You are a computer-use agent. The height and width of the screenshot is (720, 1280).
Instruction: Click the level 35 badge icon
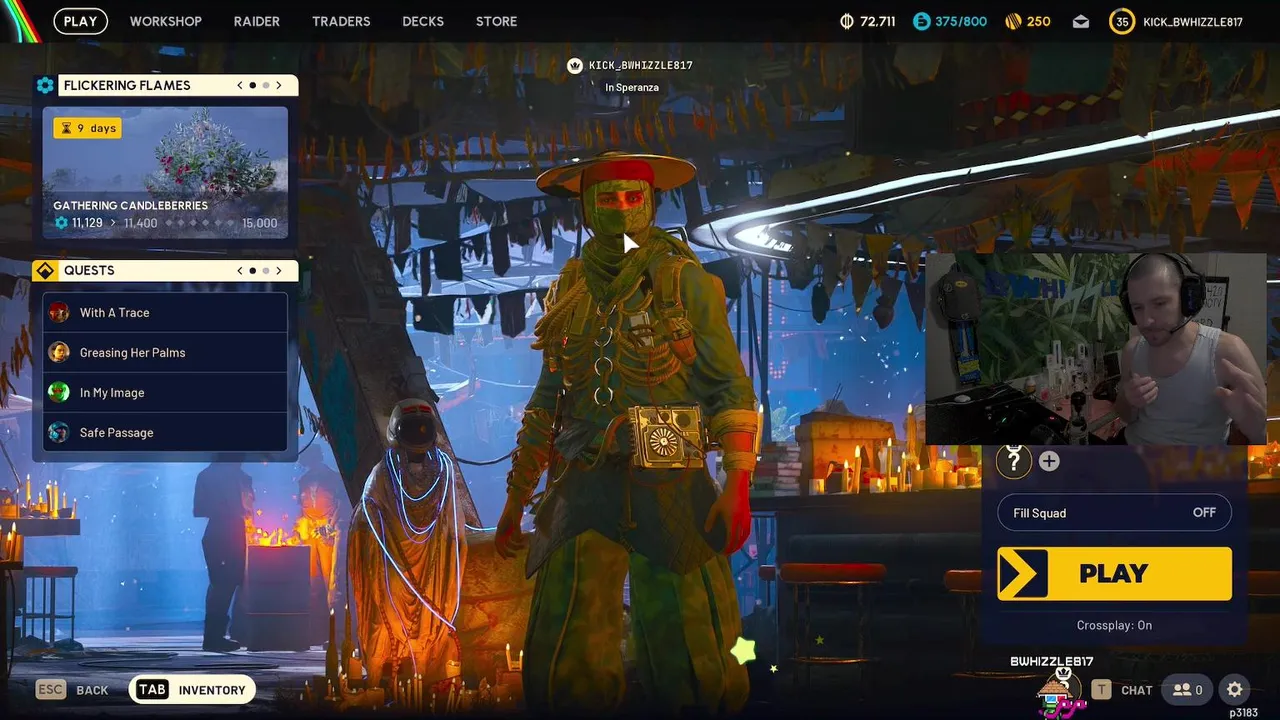click(1122, 21)
